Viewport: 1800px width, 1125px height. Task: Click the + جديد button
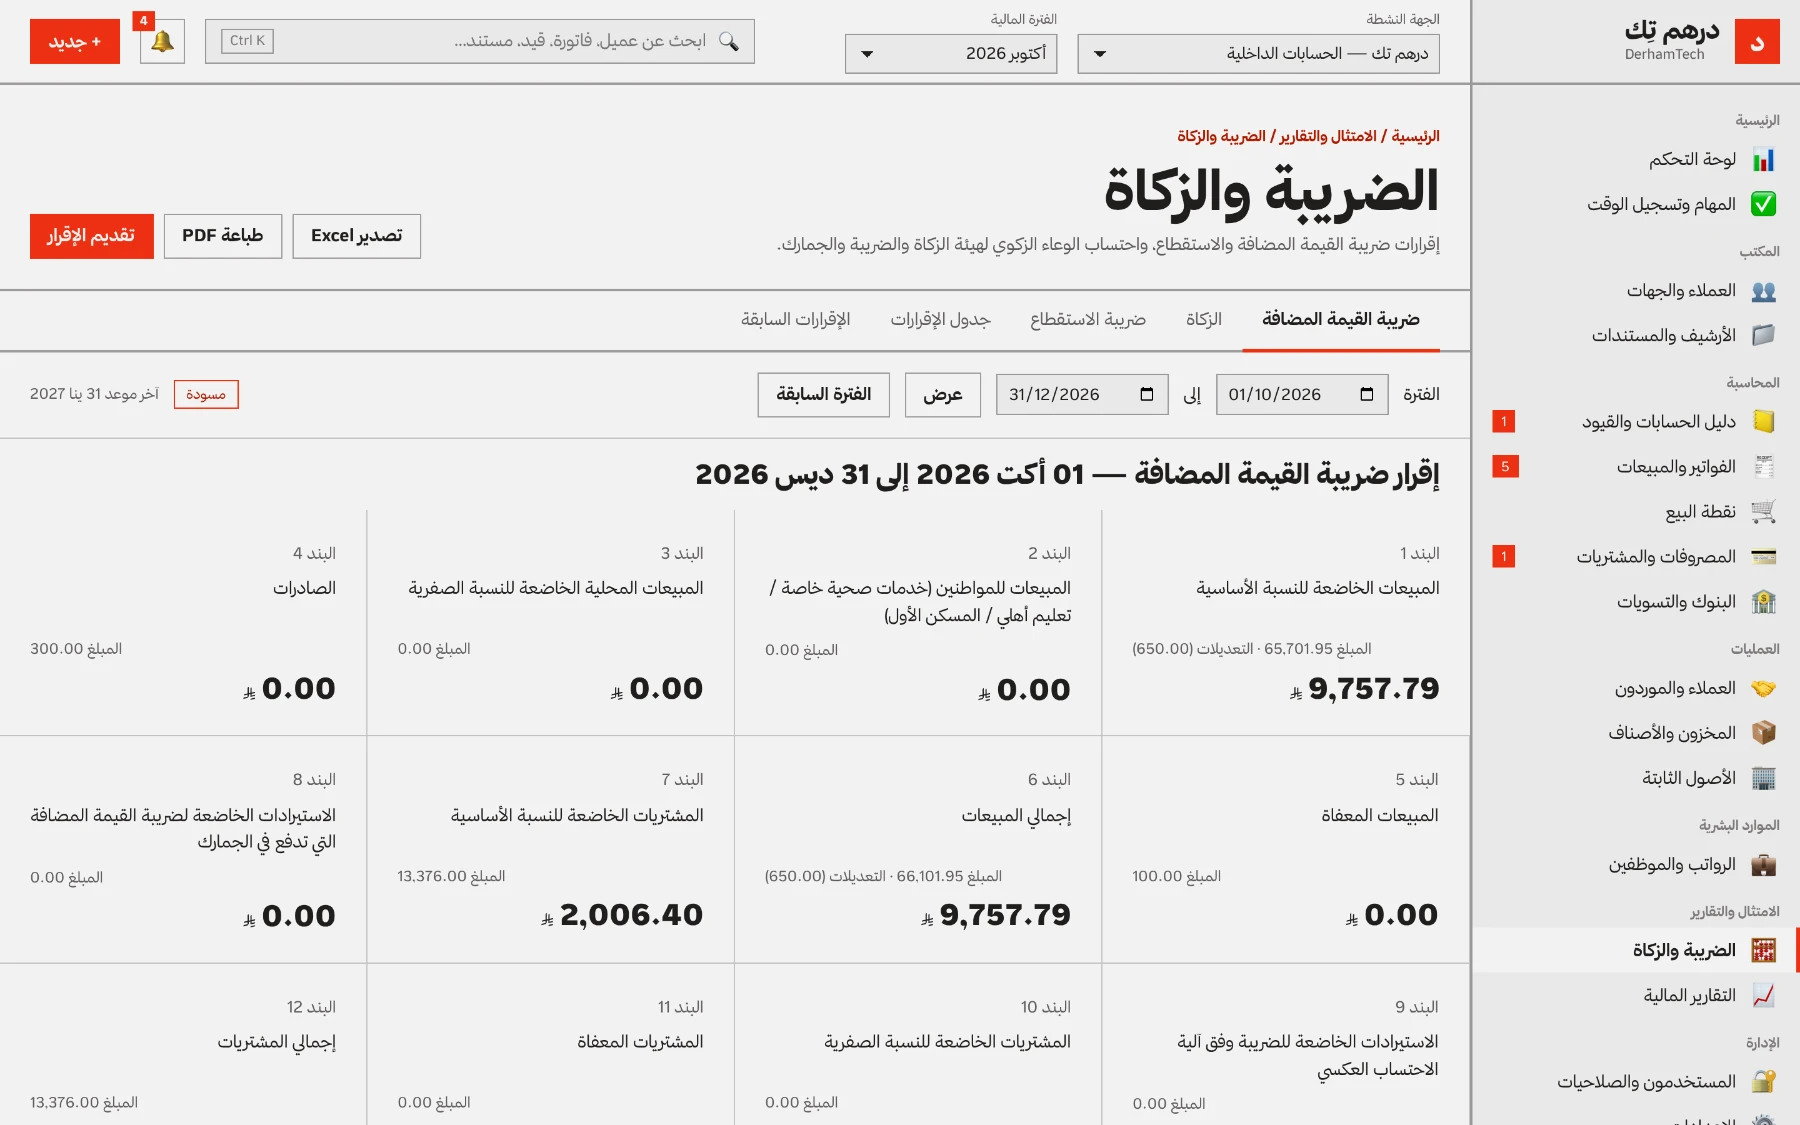click(75, 42)
